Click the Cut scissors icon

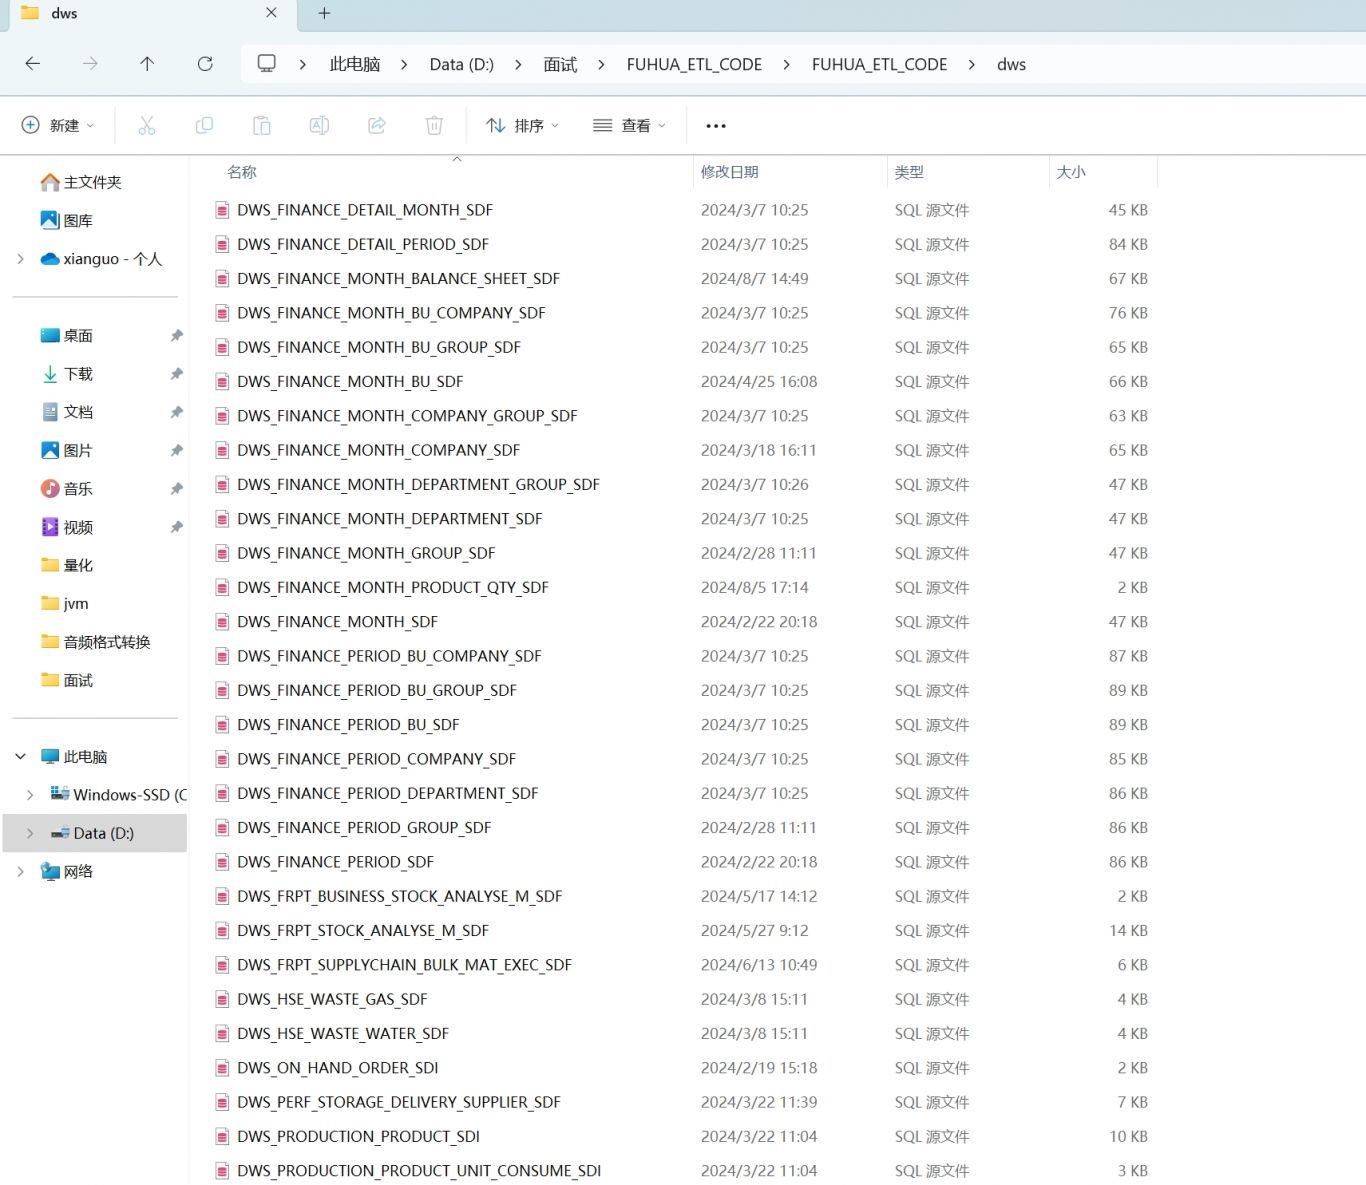(147, 125)
